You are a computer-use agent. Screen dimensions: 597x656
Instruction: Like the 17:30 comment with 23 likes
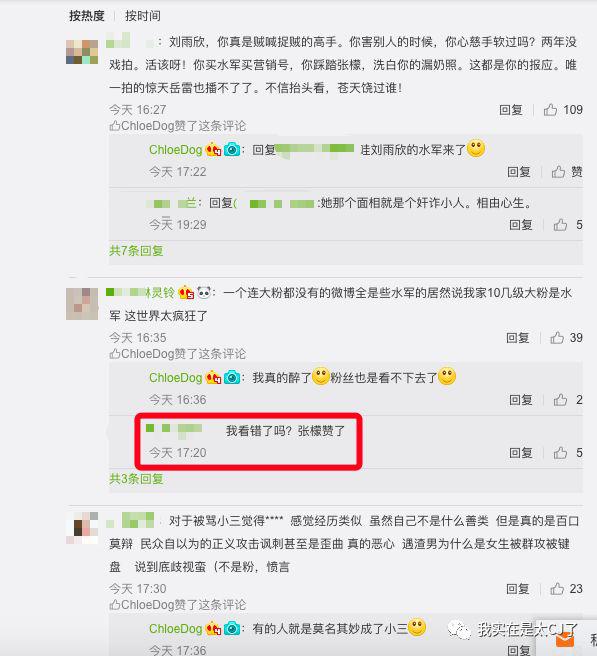pyautogui.click(x=557, y=589)
